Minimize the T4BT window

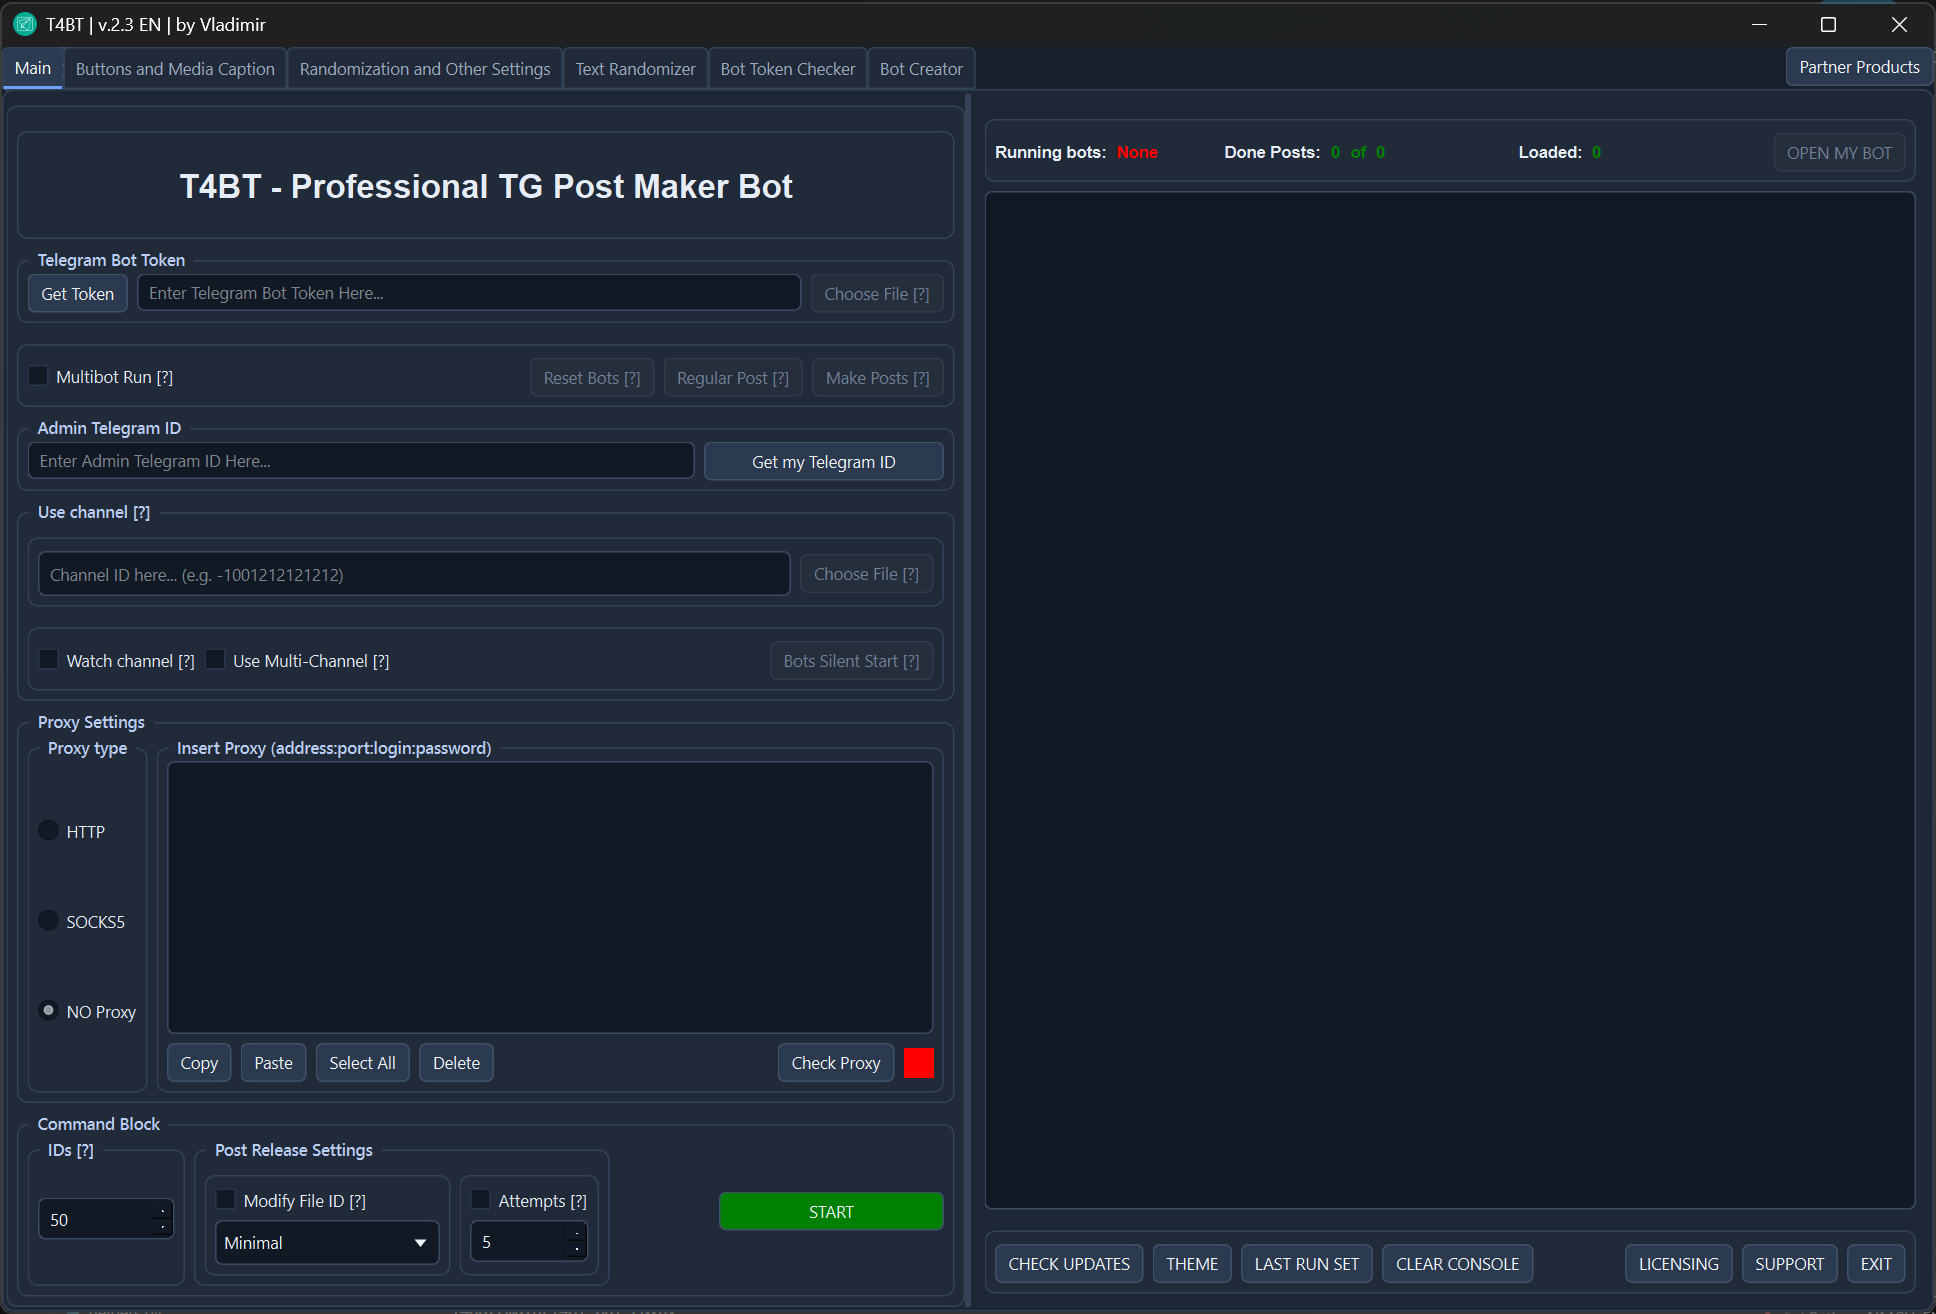(1759, 24)
